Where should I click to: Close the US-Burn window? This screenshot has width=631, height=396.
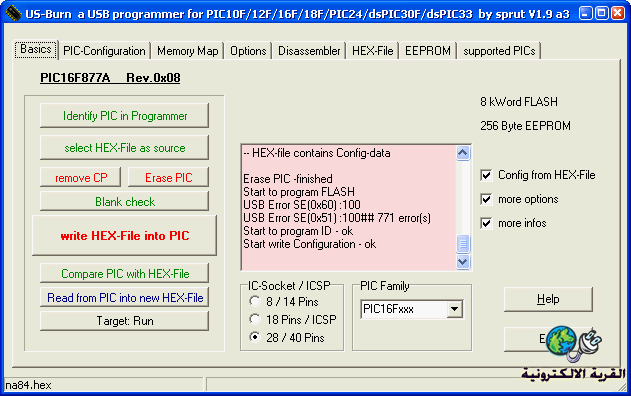618,13
